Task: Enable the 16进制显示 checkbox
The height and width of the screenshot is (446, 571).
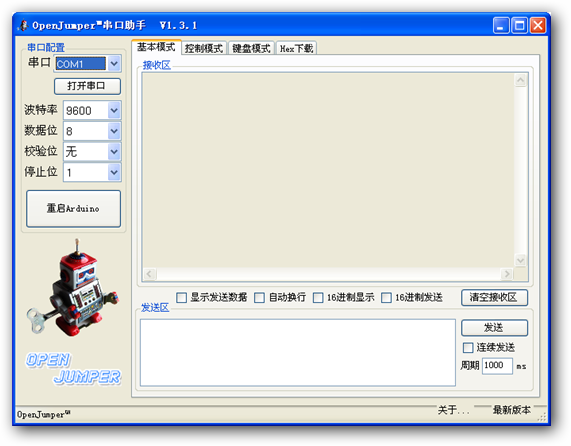Action: click(x=318, y=297)
